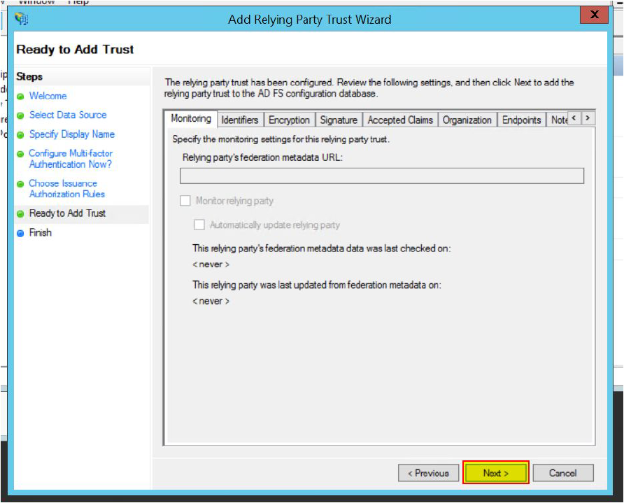Image resolution: width=624 pixels, height=503 pixels.
Task: Toggle Monitor relying party checkbox
Action: click(185, 201)
